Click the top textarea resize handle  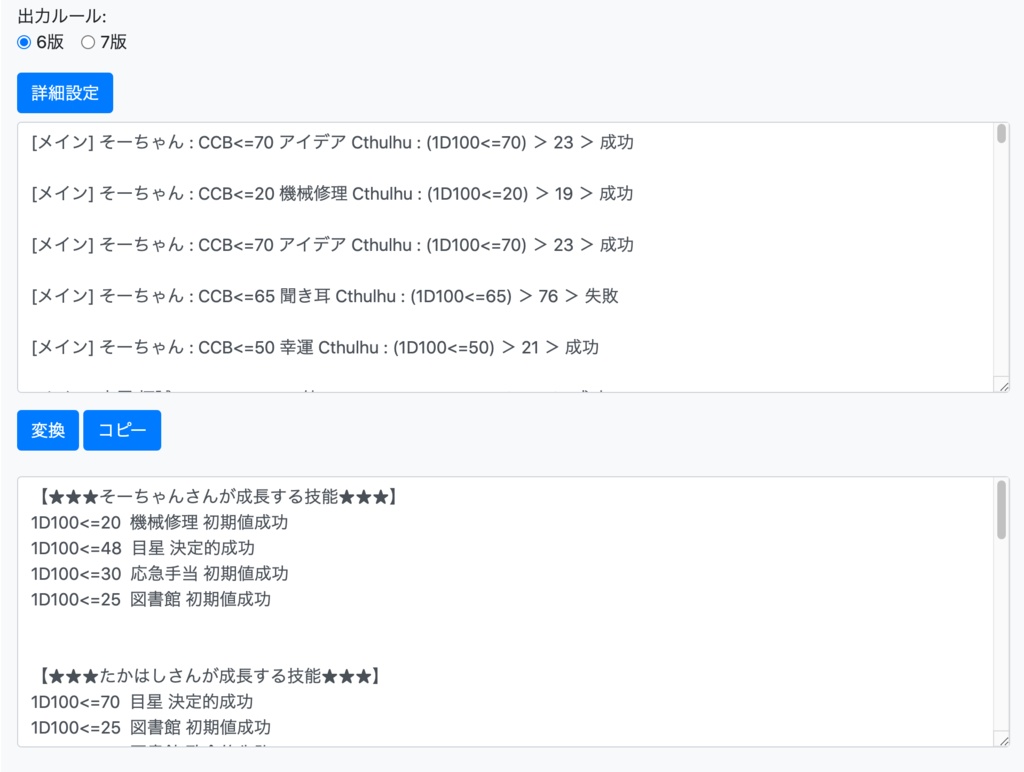click(1006, 385)
